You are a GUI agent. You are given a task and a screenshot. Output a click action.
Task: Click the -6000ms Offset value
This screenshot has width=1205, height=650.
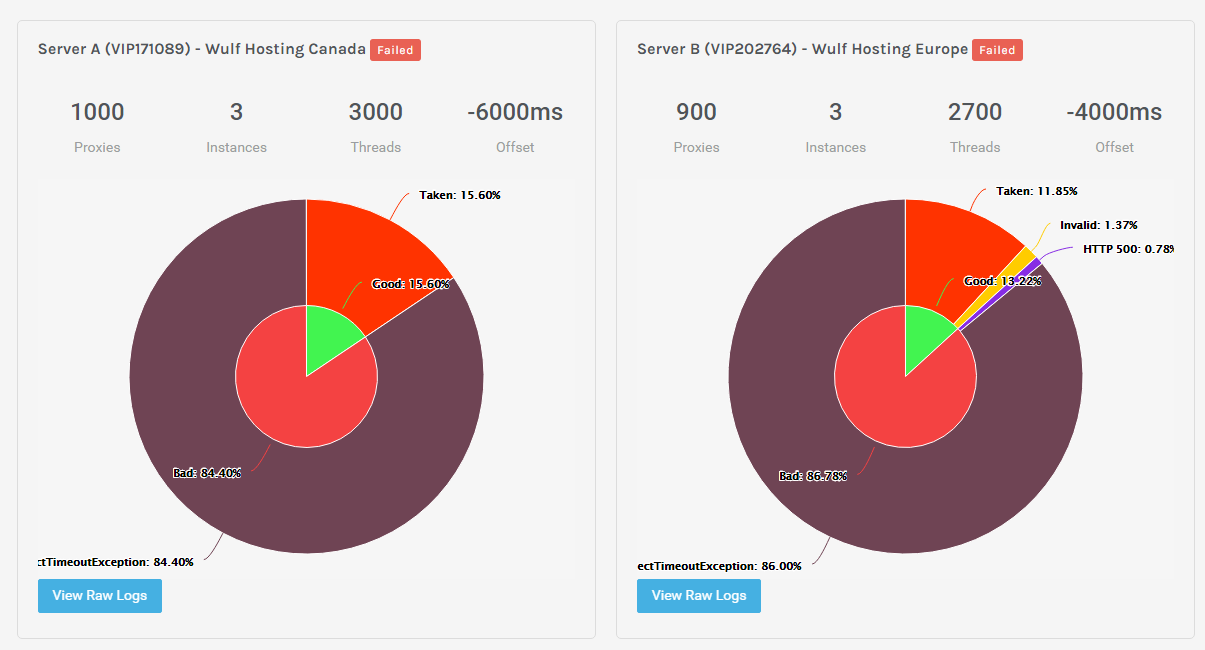[515, 112]
